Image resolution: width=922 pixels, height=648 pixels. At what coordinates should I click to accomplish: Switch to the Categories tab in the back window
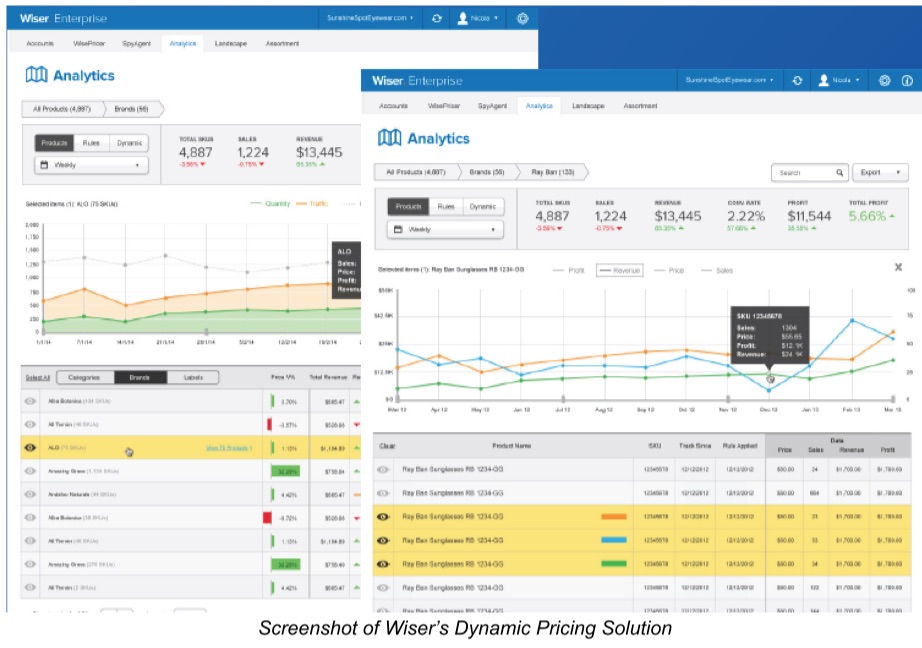coord(83,378)
